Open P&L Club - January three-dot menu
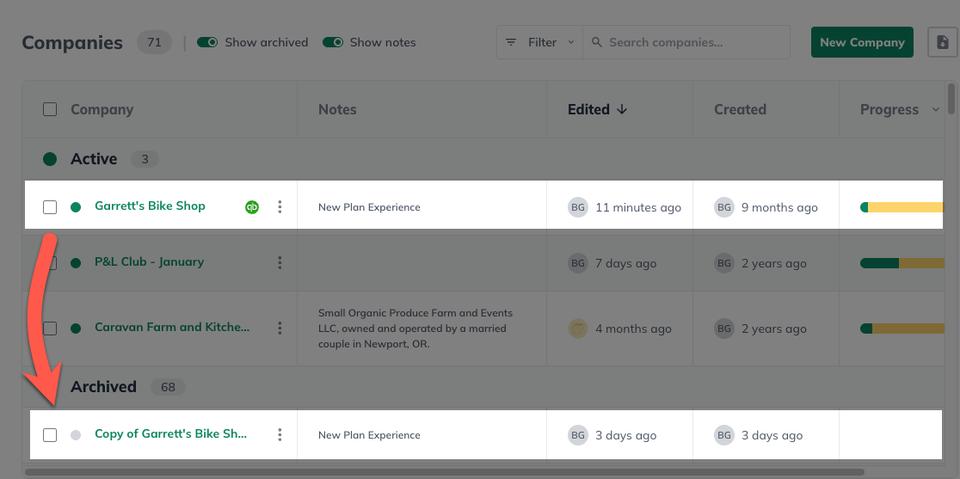960x479 pixels. click(280, 263)
